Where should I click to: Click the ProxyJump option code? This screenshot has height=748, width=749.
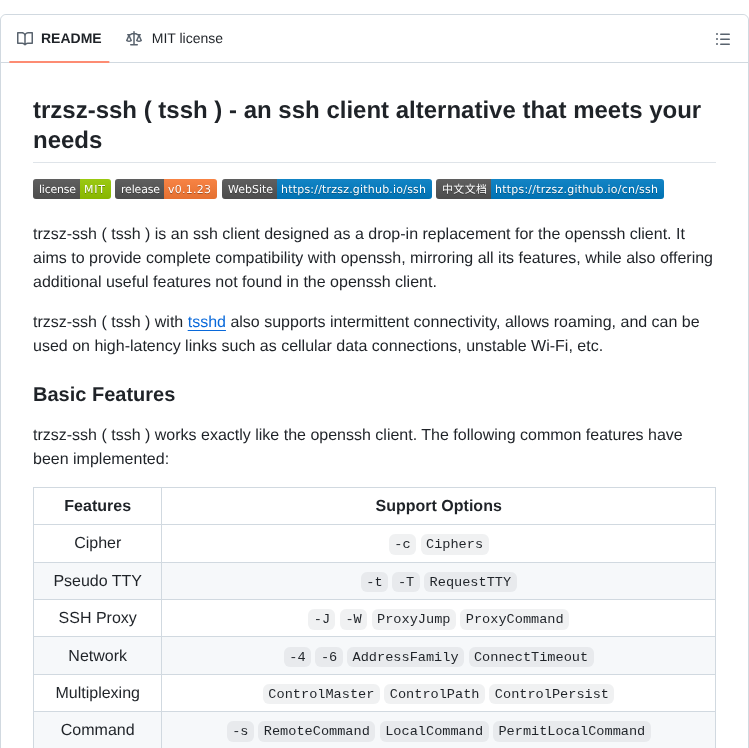pyautogui.click(x=413, y=619)
